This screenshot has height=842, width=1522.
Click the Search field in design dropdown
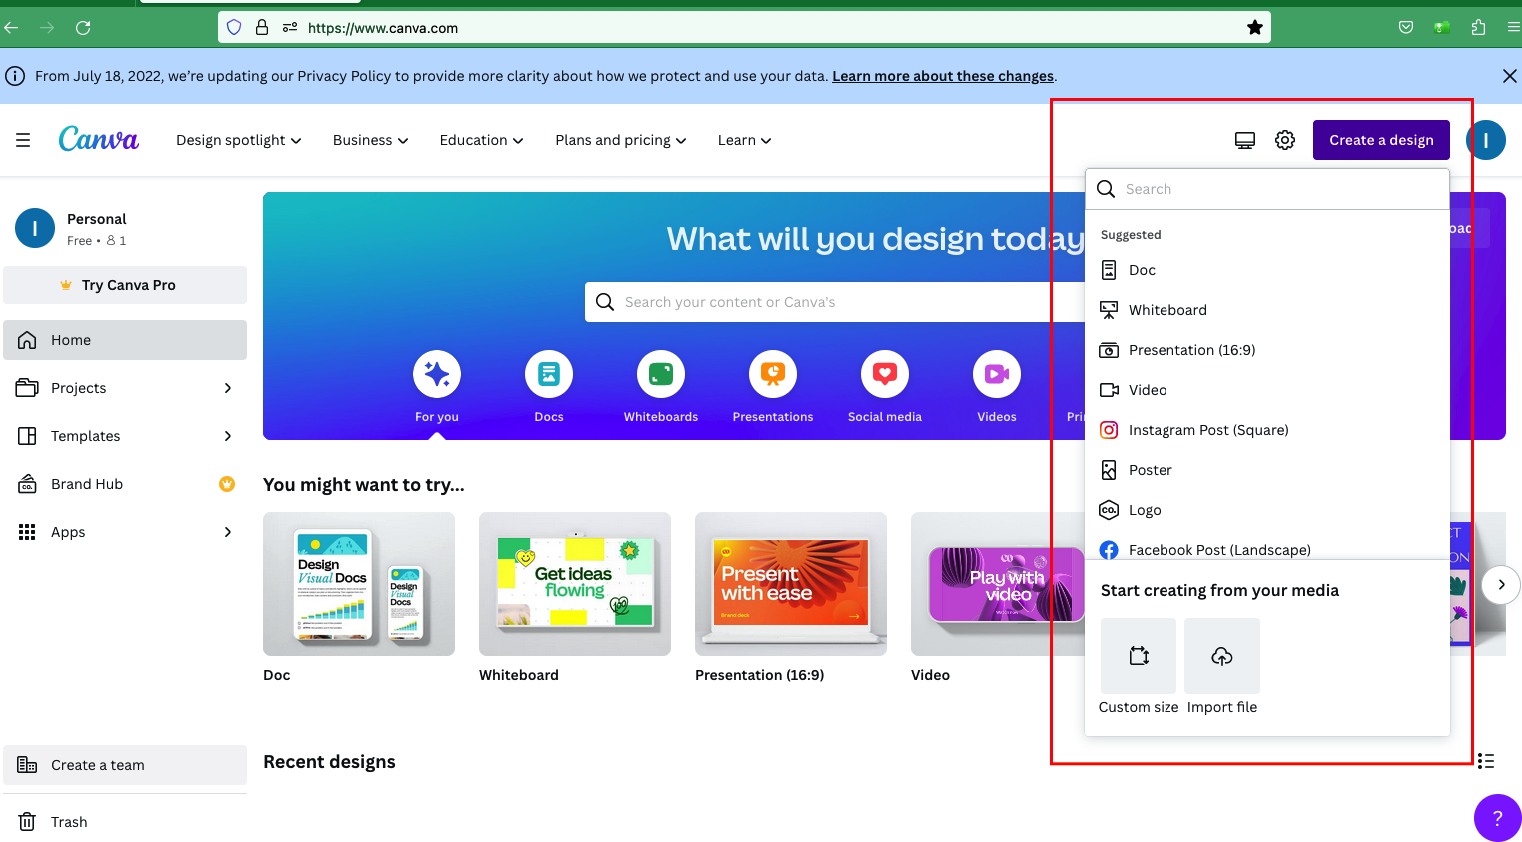pyautogui.click(x=1280, y=189)
